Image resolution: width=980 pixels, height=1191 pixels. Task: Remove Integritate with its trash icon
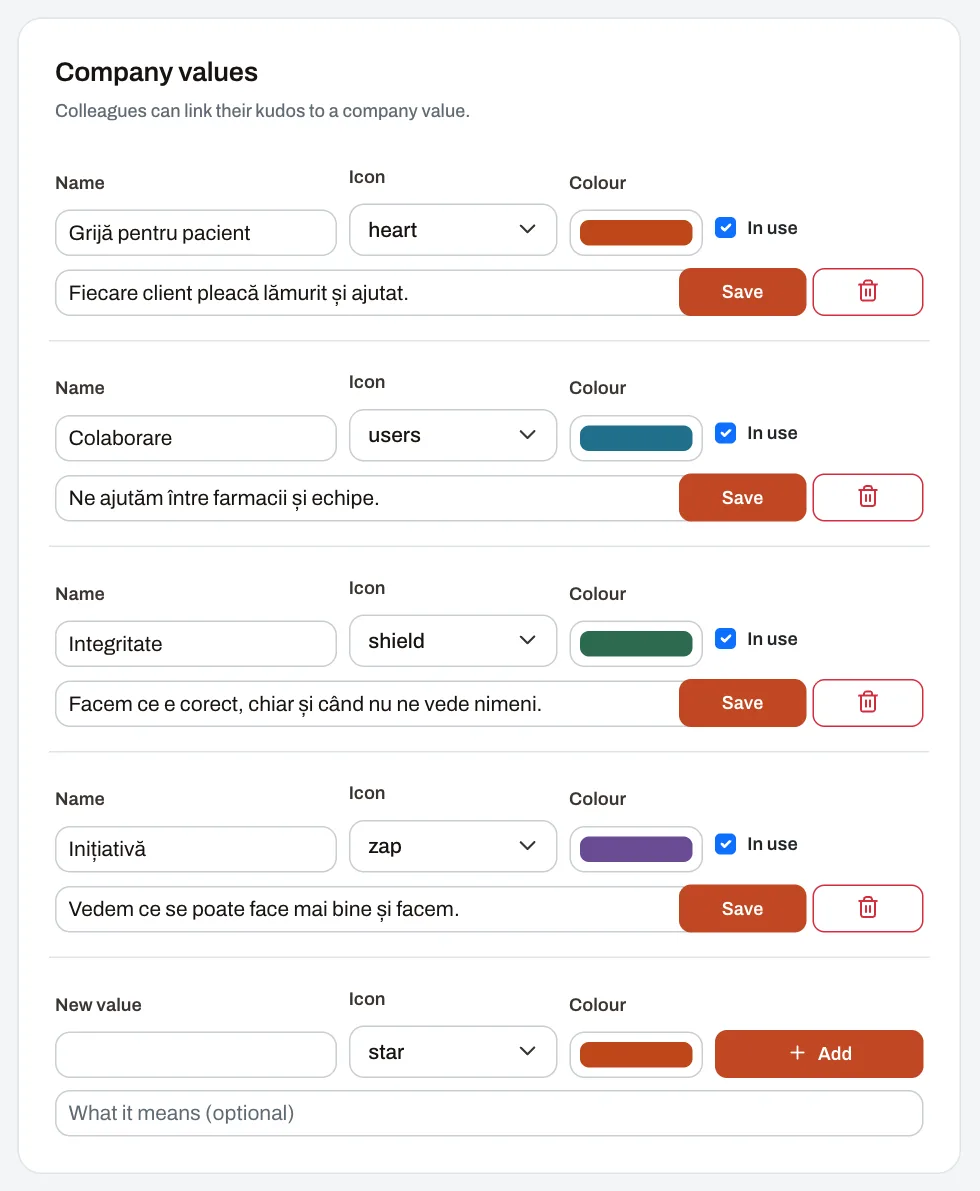868,703
